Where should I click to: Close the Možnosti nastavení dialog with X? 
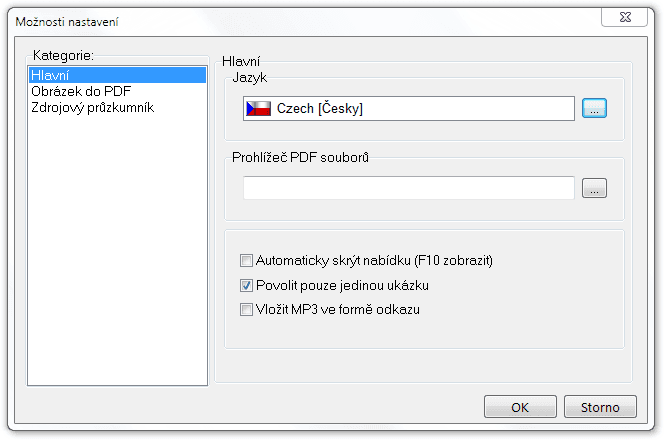625,17
